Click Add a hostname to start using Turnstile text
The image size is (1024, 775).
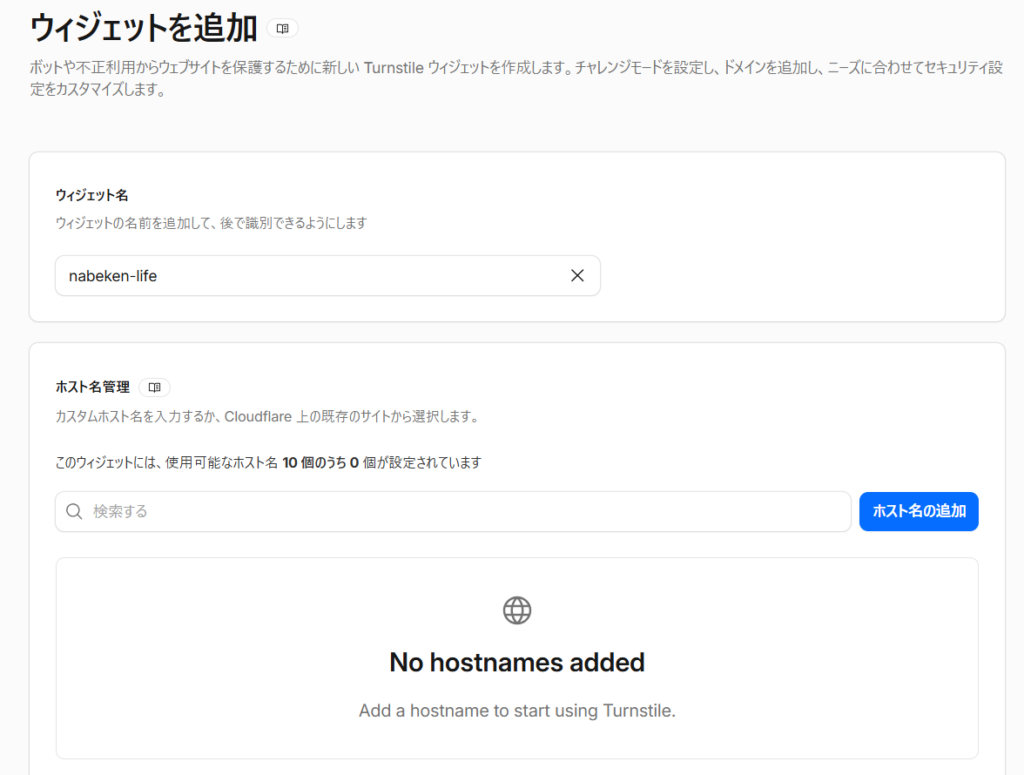tap(517, 710)
